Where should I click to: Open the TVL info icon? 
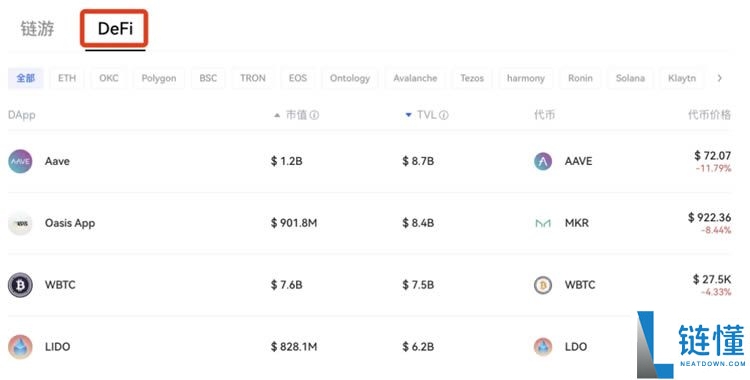pyautogui.click(x=443, y=115)
